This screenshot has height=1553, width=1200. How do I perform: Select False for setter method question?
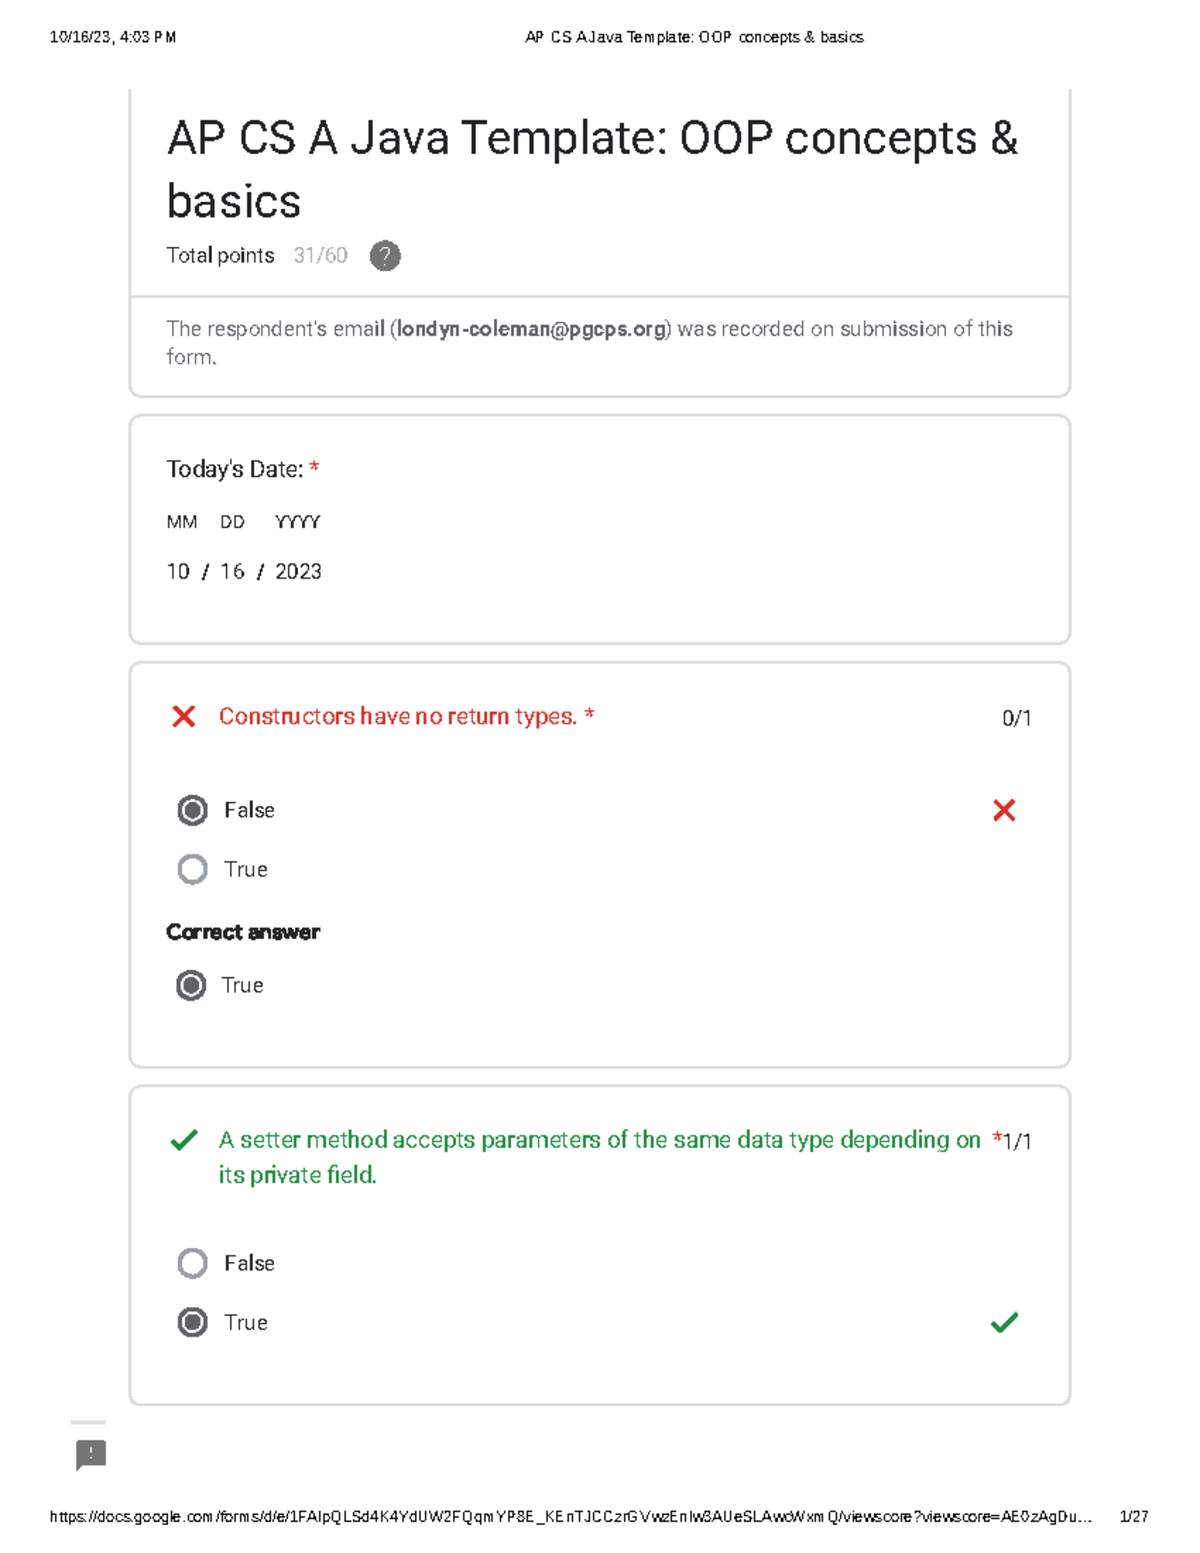click(x=193, y=1263)
